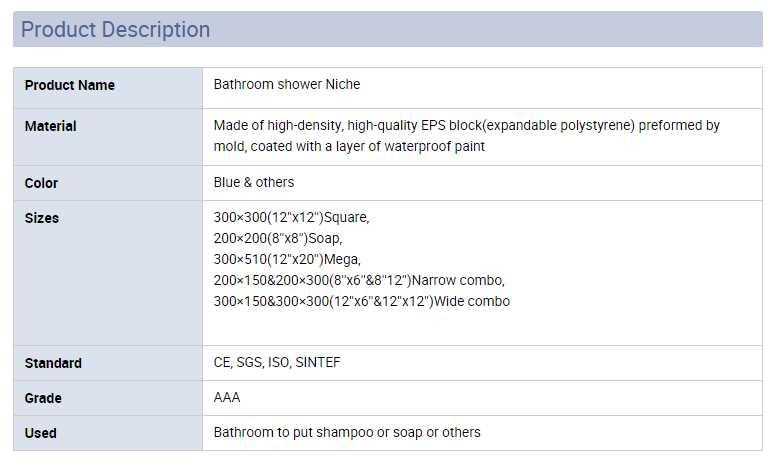This screenshot has height=469, width=784.
Task: Select the "CE, SGS, ISO, SINTEF" standard value
Action: coord(277,363)
